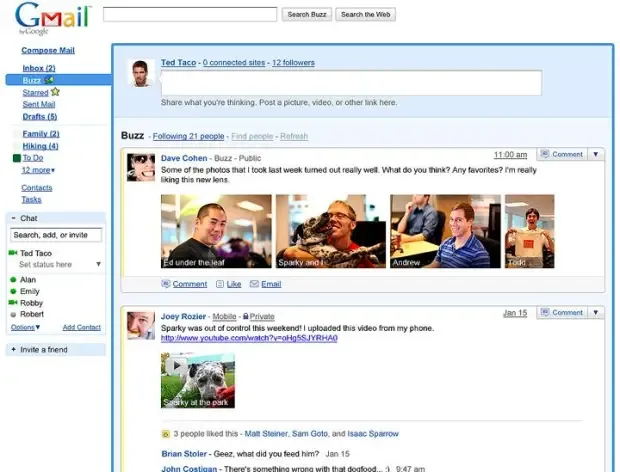Click Robby's video camera status icon

[x=13, y=303]
